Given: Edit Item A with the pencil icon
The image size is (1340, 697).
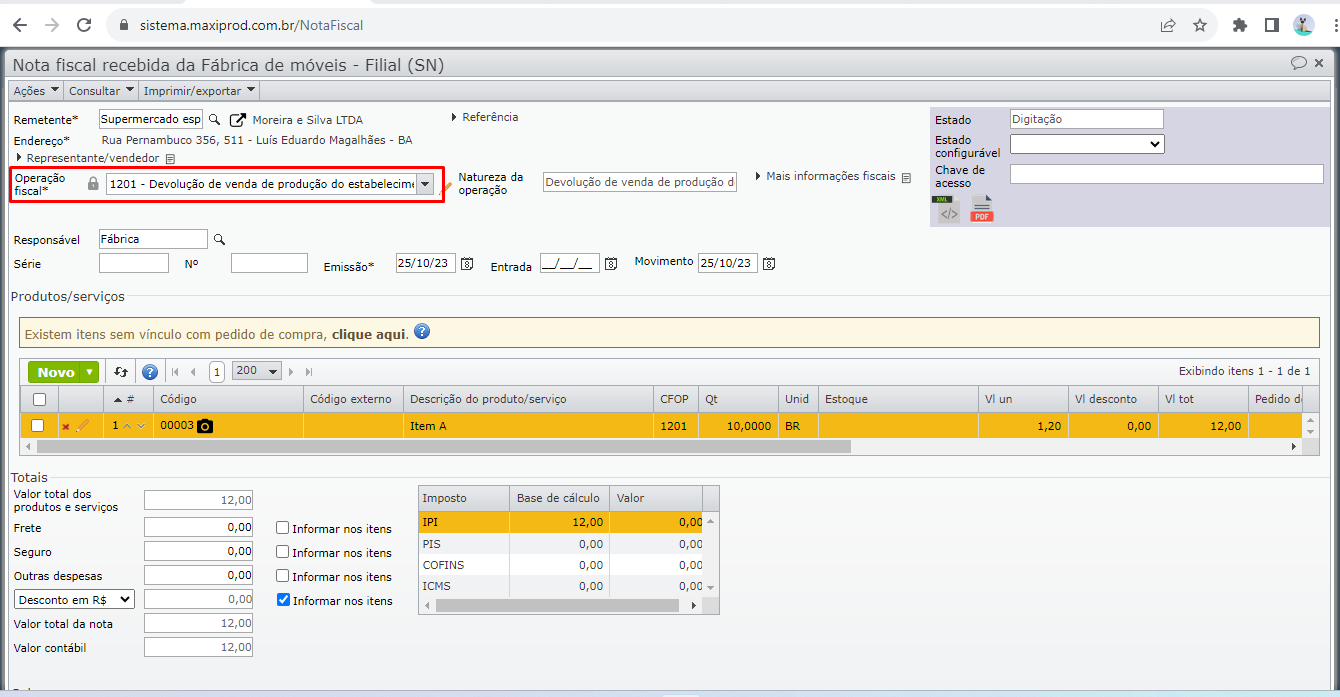Looking at the screenshot, I should 82,425.
